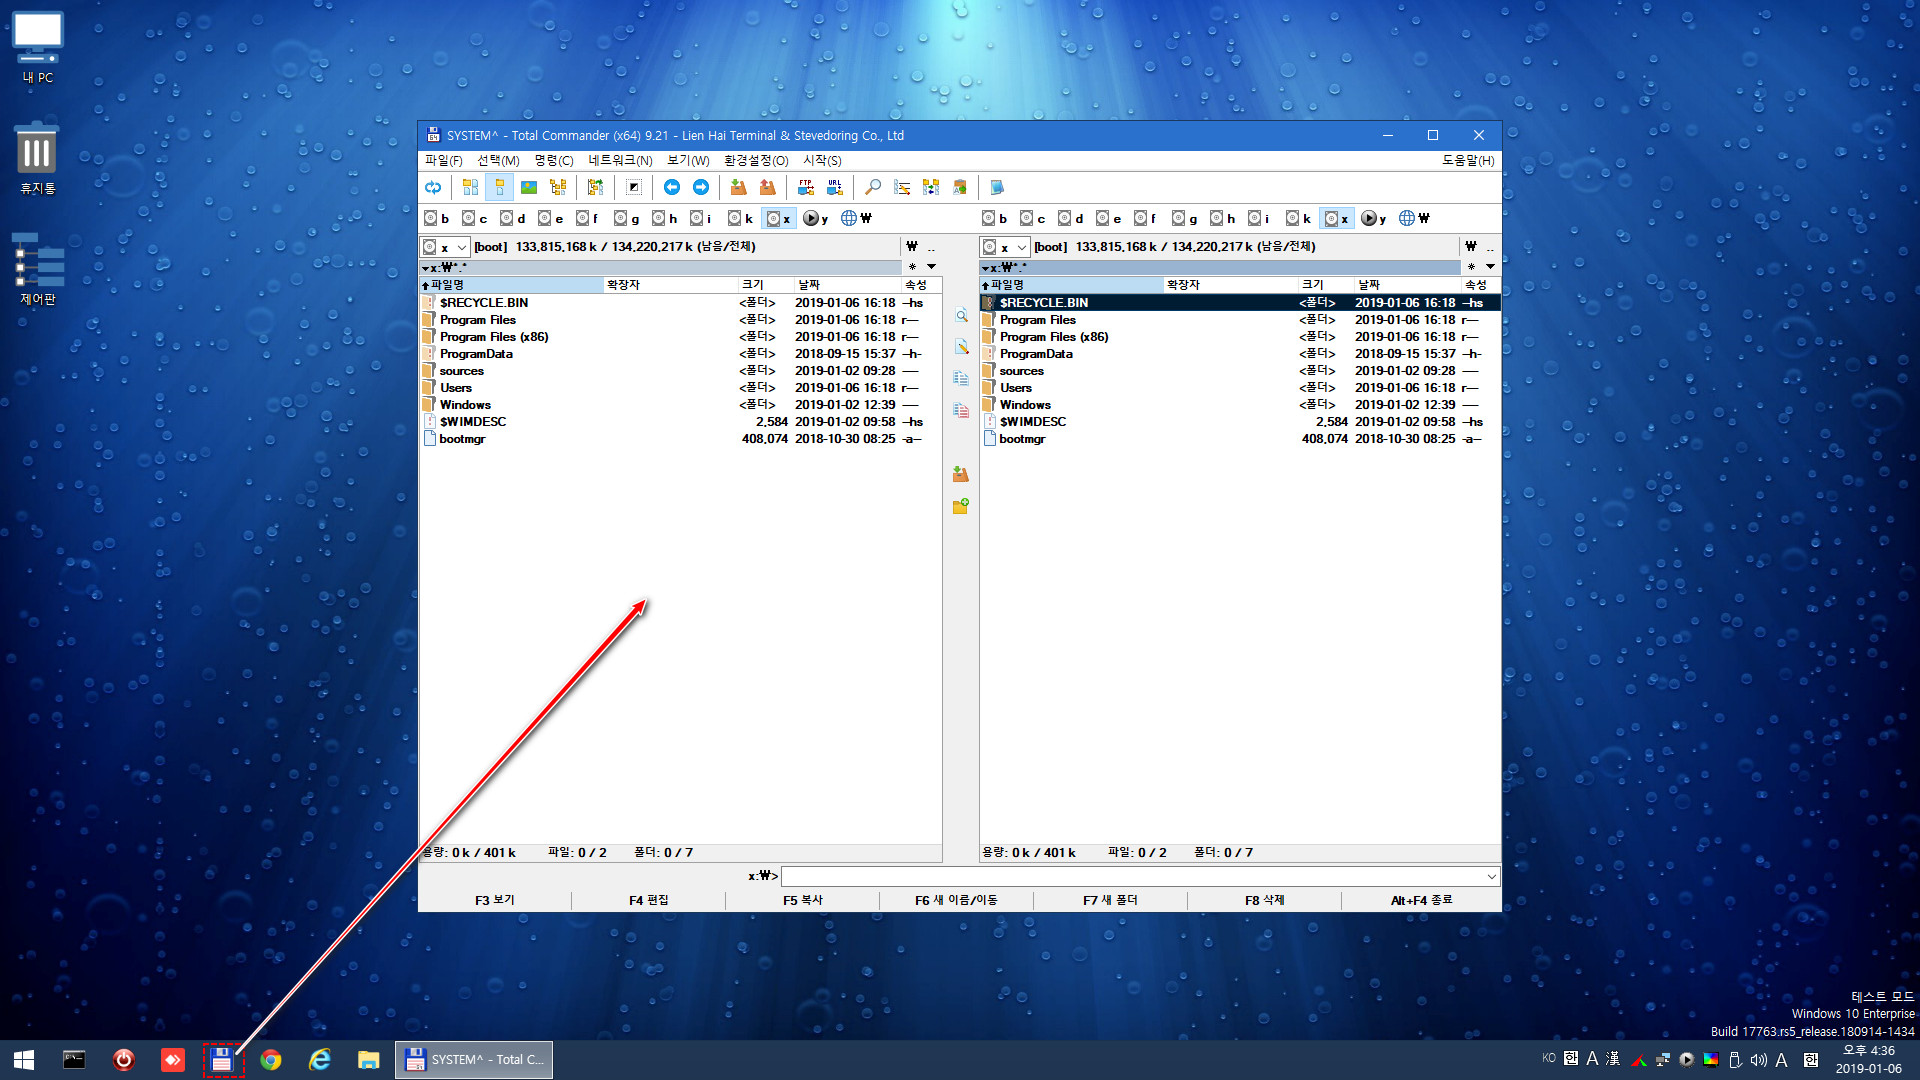
Task: Select drive c in right panel
Action: (x=1034, y=218)
